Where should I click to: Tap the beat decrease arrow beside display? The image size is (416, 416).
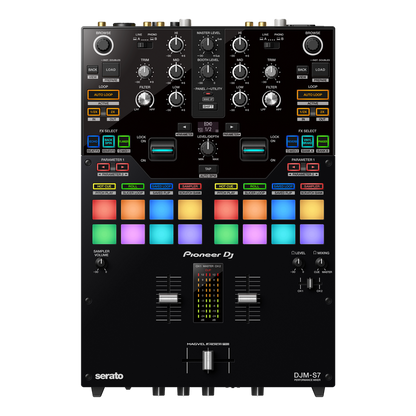click(184, 127)
